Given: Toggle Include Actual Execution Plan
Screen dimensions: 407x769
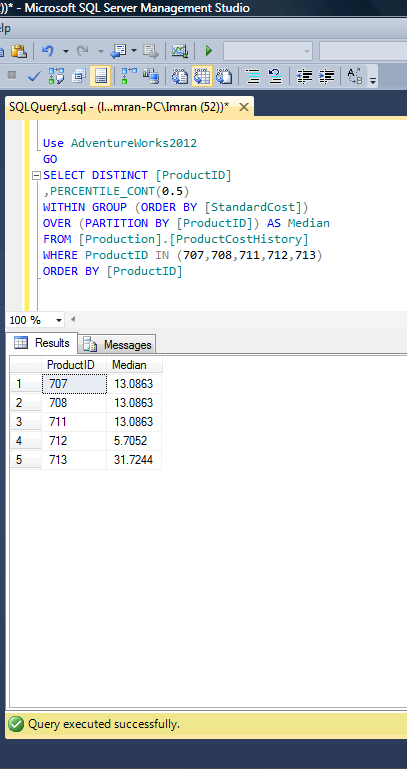Looking at the screenshot, I should [x=129, y=76].
